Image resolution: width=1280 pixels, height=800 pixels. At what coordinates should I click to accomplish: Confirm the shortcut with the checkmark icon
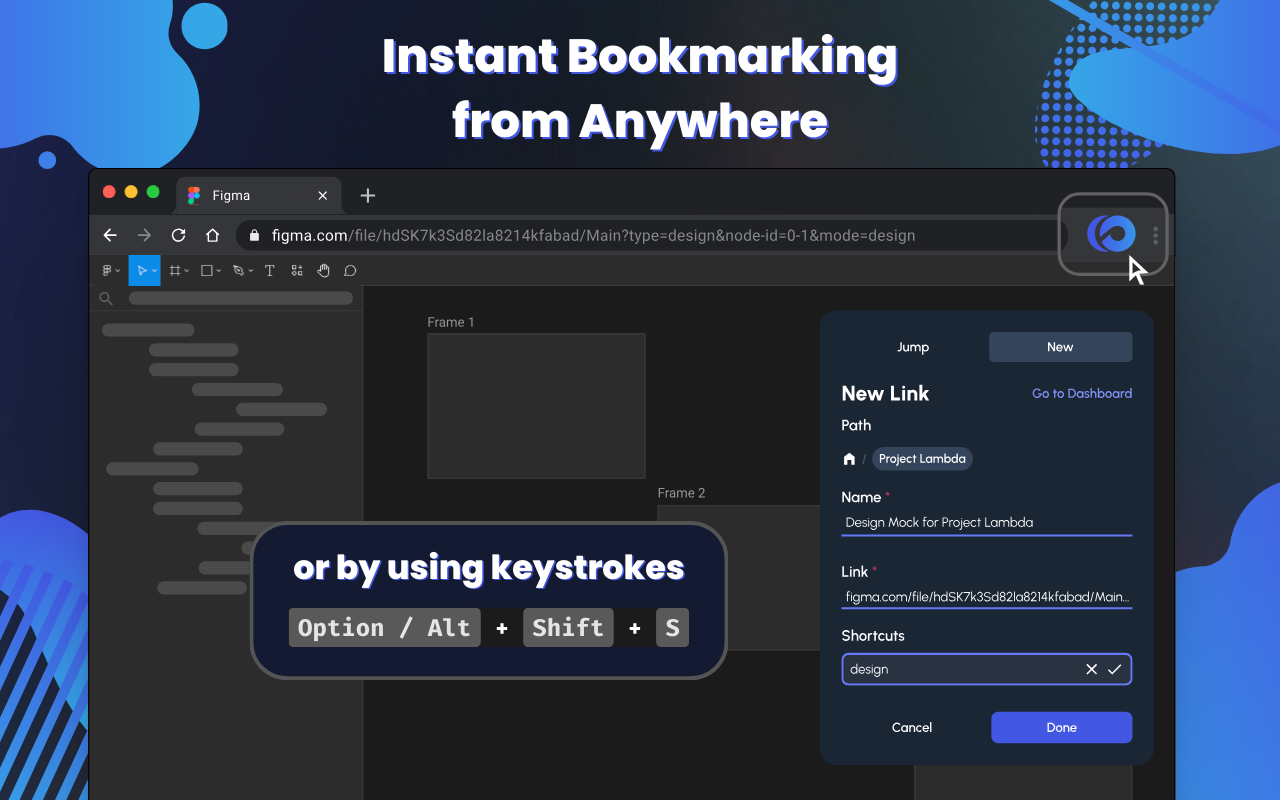tap(1115, 669)
